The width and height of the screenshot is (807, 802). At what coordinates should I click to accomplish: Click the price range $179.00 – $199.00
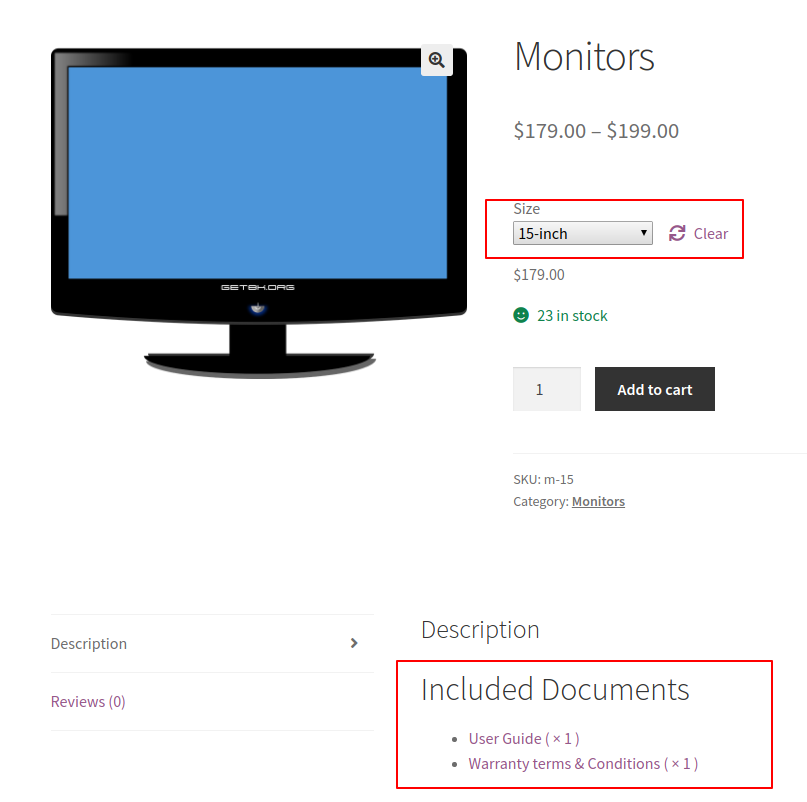click(596, 130)
